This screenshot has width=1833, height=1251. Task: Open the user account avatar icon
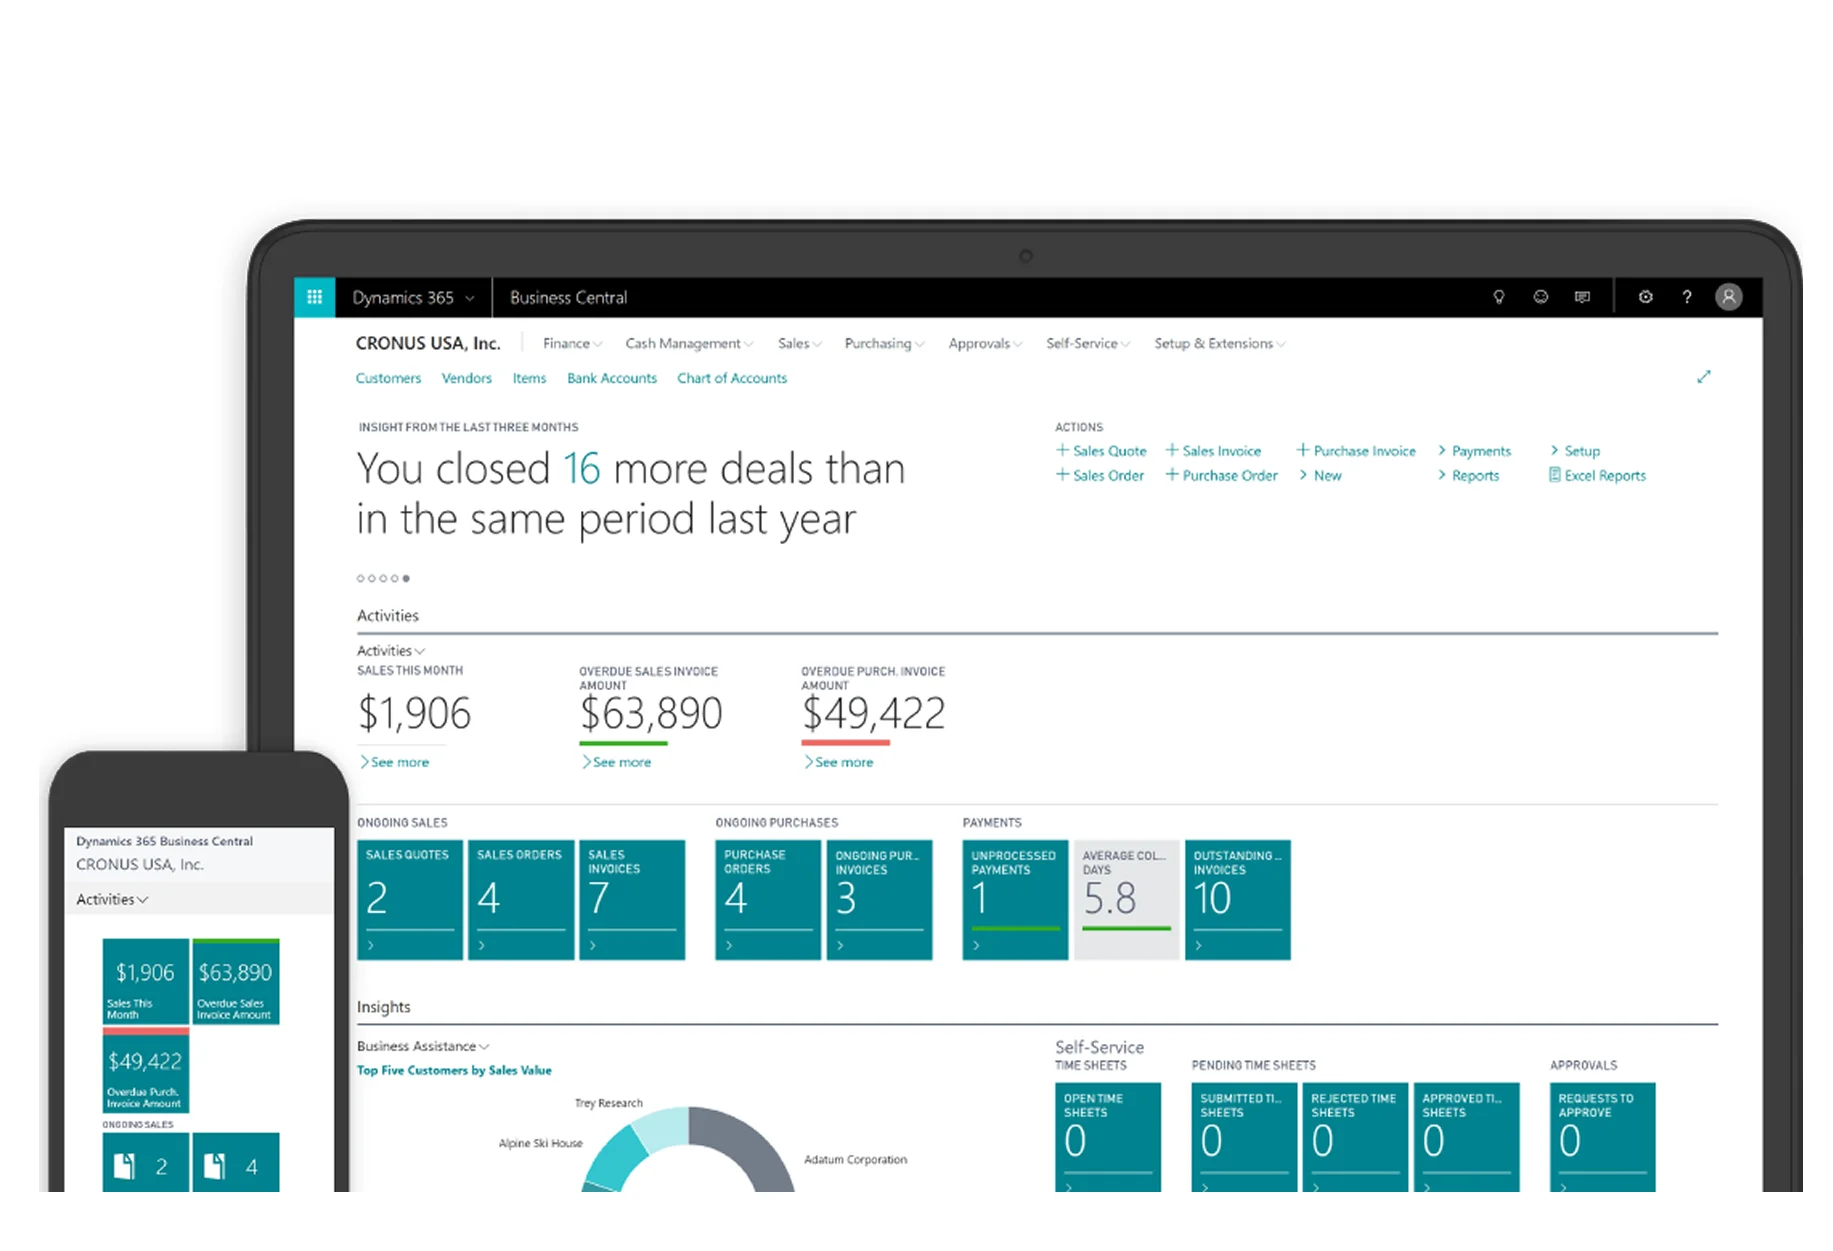pyautogui.click(x=1729, y=297)
